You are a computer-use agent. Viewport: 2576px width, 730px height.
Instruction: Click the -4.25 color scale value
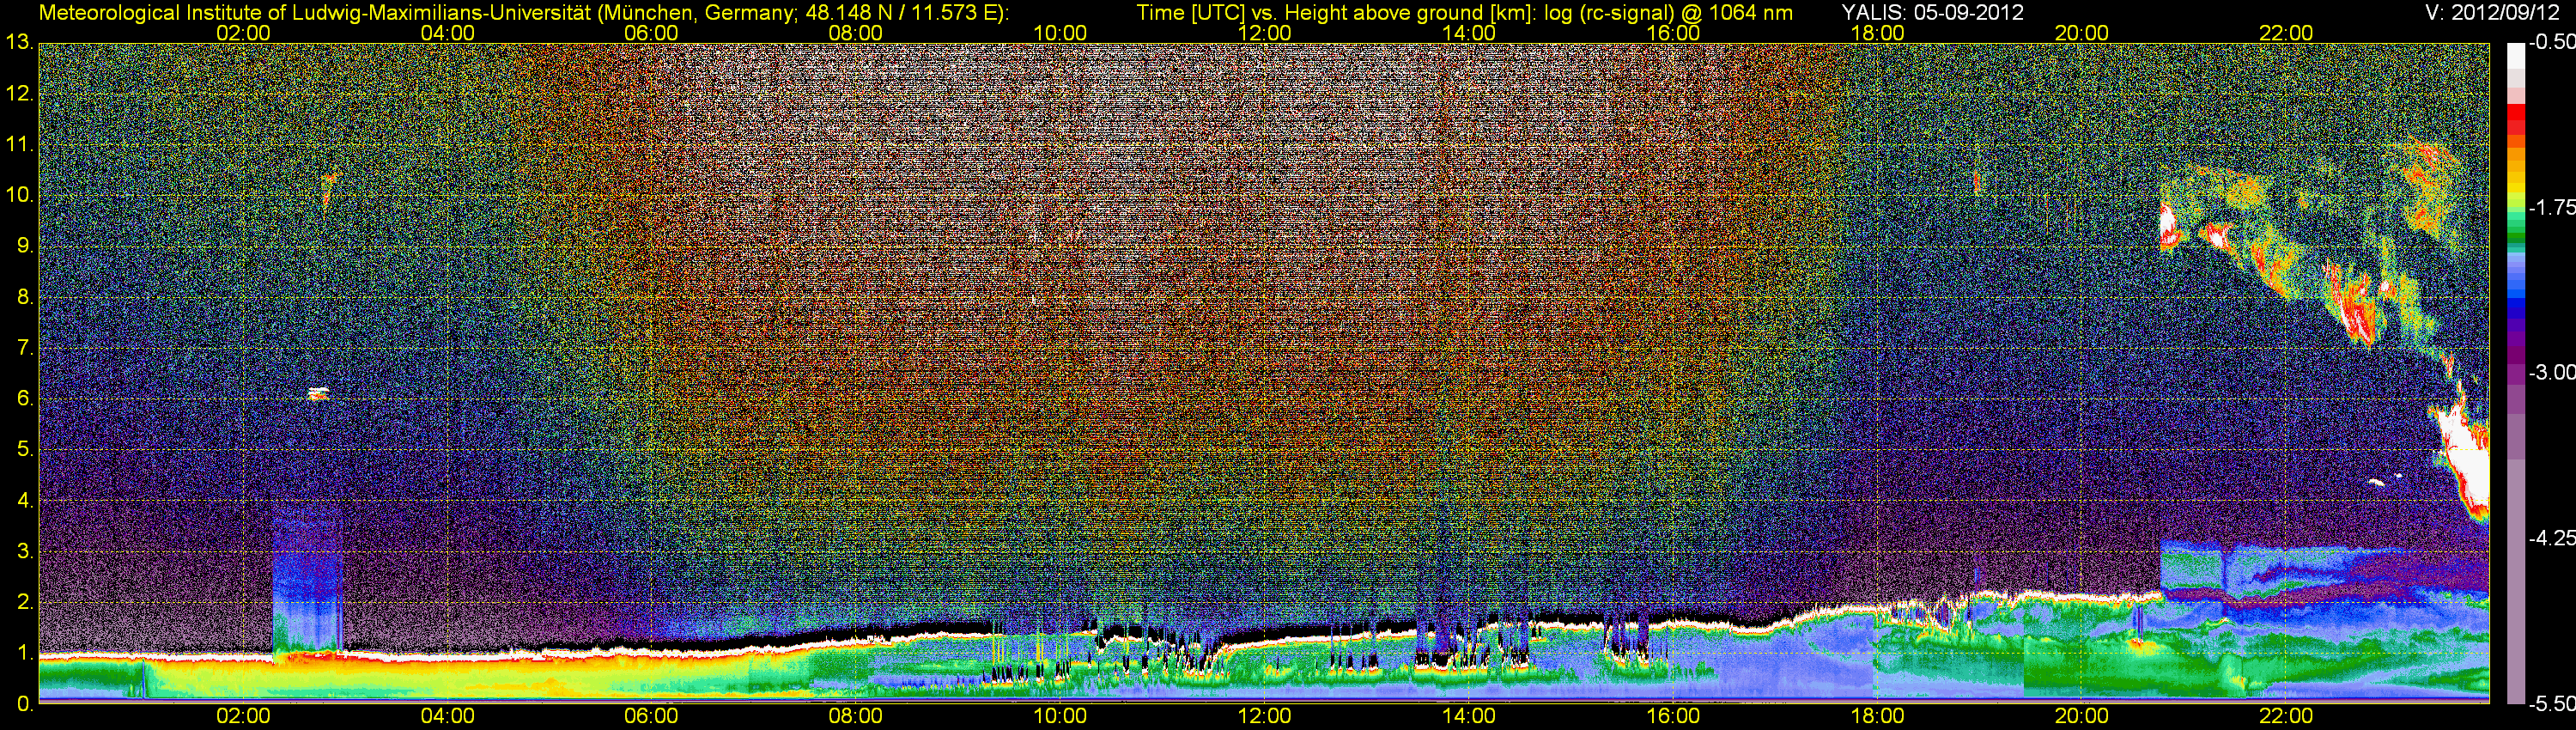pos(2551,538)
